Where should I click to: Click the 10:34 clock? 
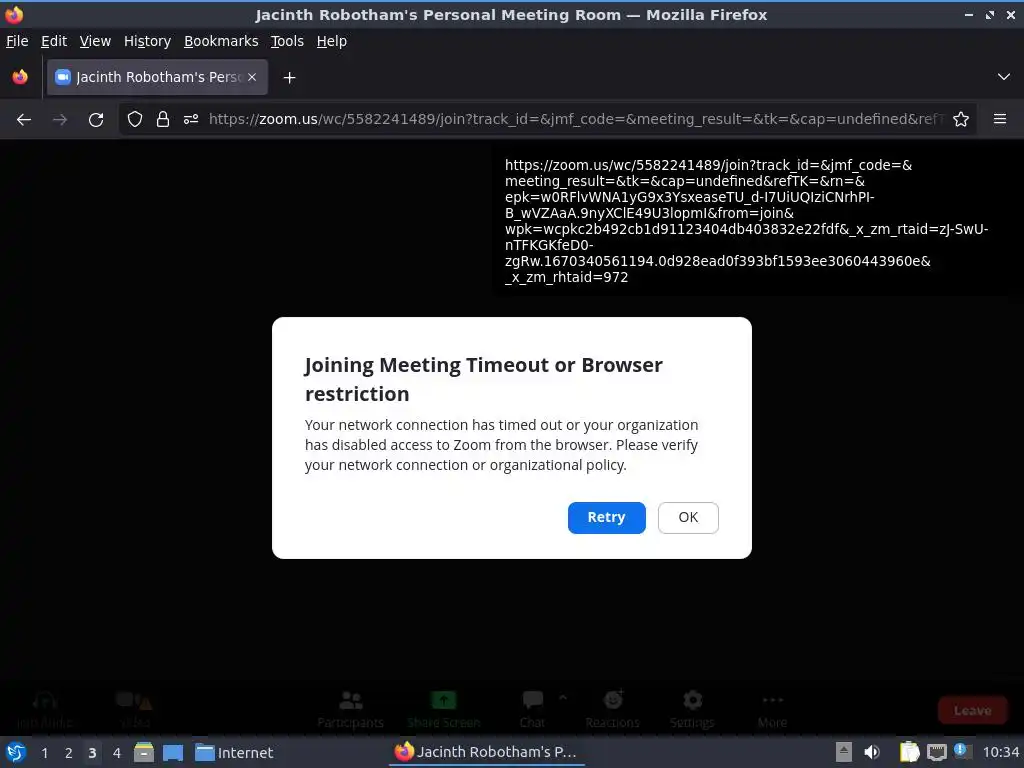point(1001,752)
